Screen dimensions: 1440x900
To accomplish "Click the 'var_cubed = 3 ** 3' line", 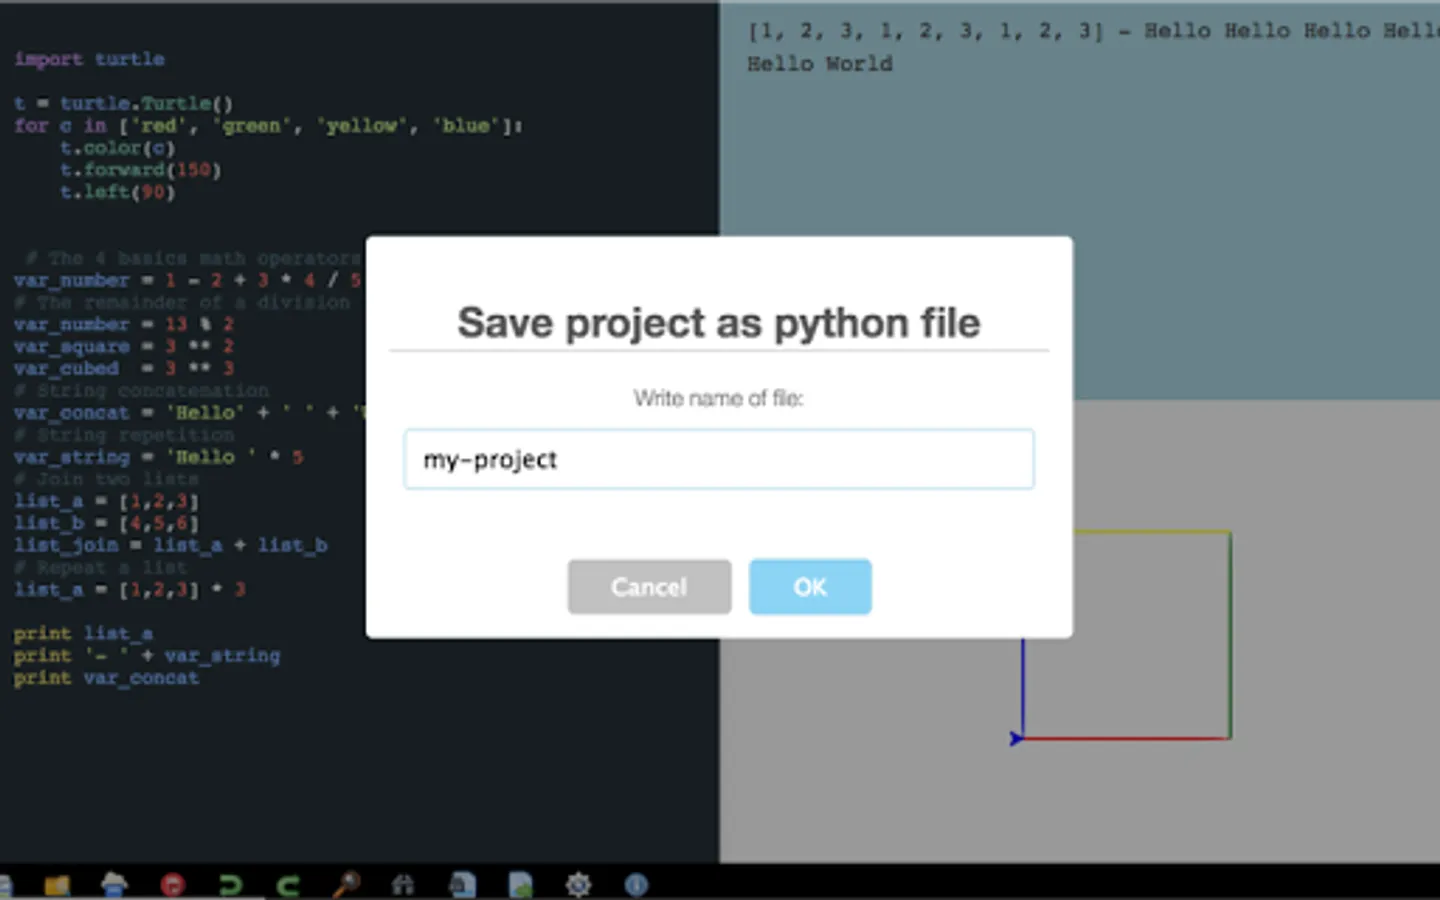I will [x=124, y=368].
